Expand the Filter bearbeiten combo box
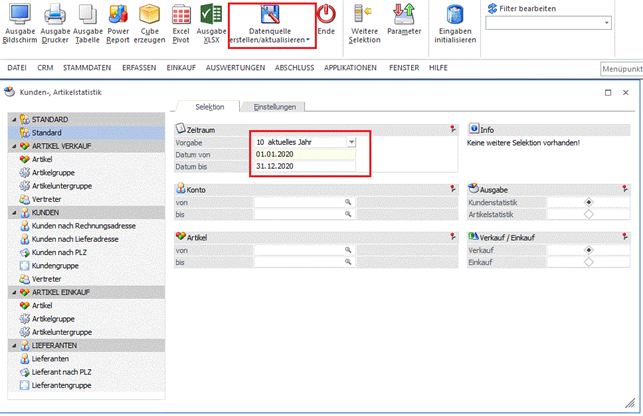 point(605,22)
